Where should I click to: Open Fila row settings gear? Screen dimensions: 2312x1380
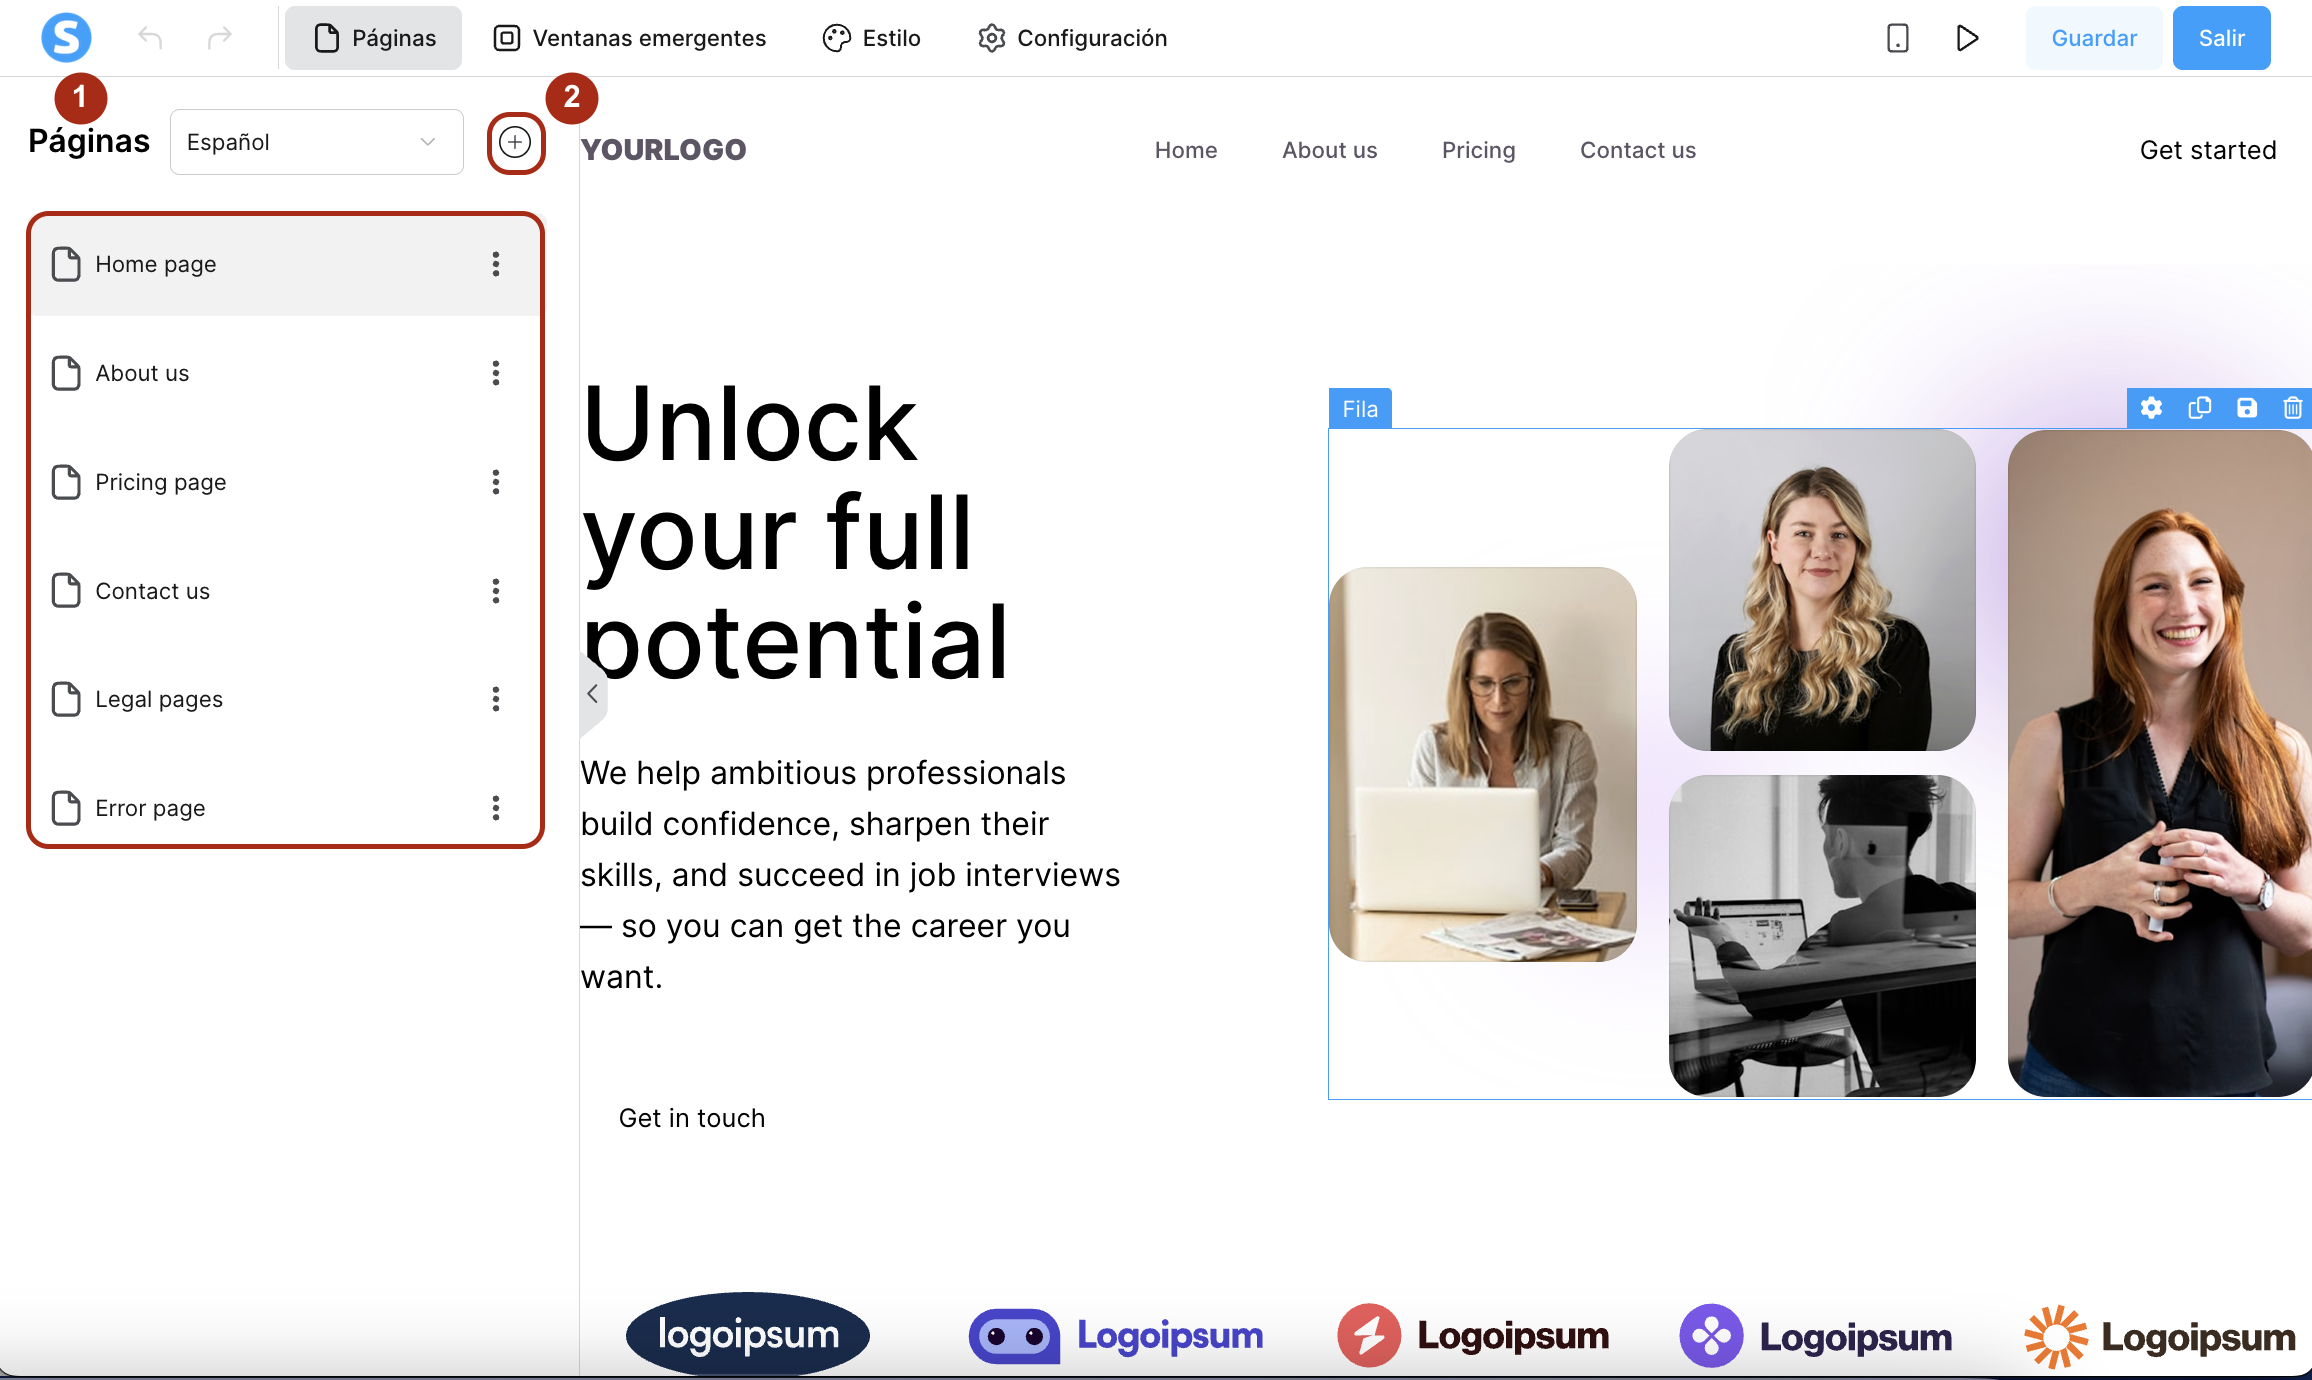pos(2151,408)
